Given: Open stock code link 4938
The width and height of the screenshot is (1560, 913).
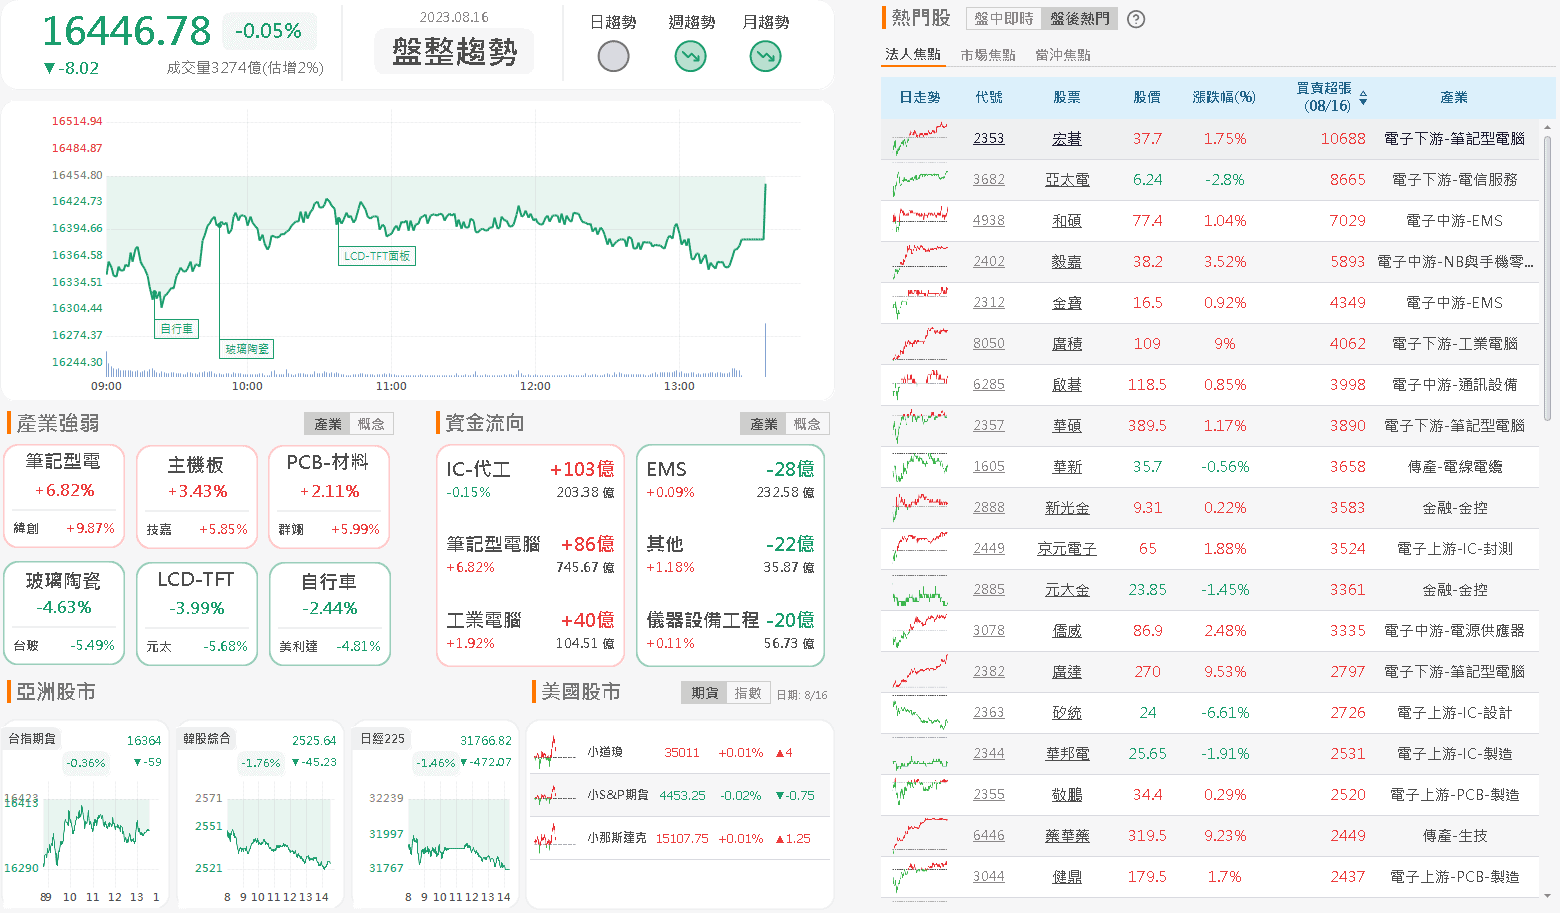Looking at the screenshot, I should pyautogui.click(x=988, y=220).
